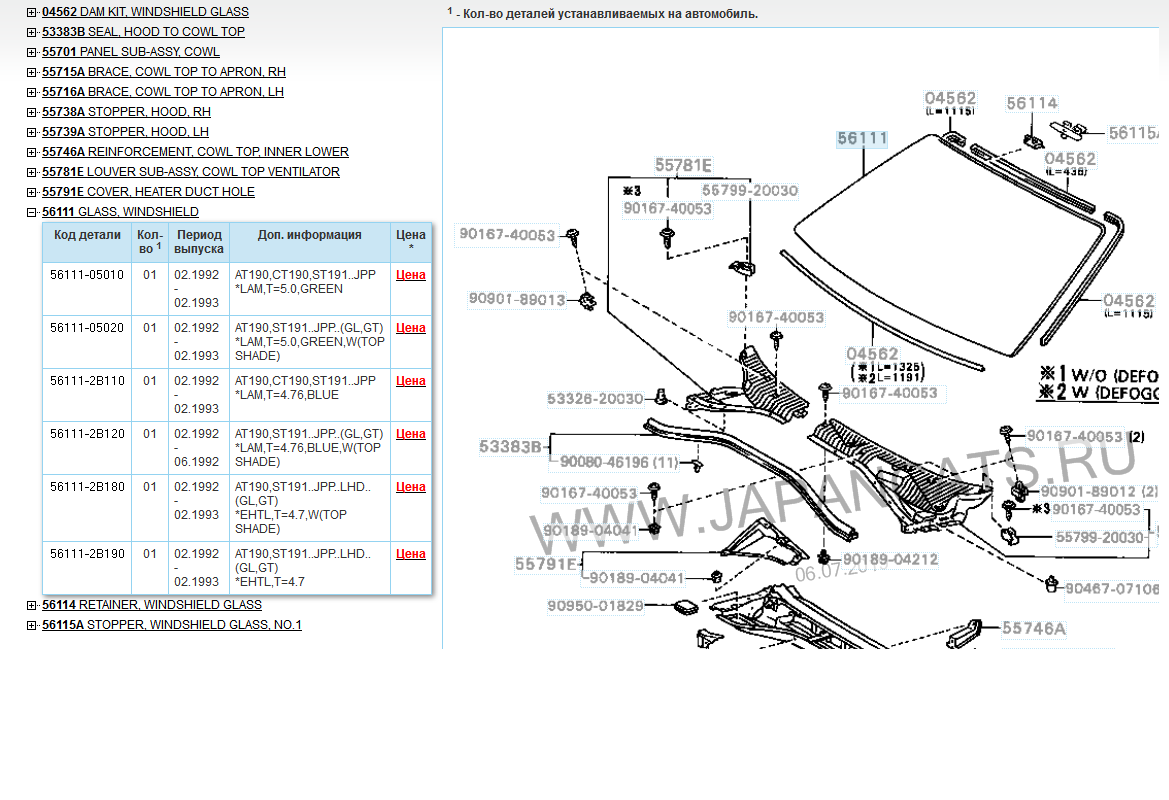Select the 90950-01829 callout in the diagram

(x=595, y=606)
